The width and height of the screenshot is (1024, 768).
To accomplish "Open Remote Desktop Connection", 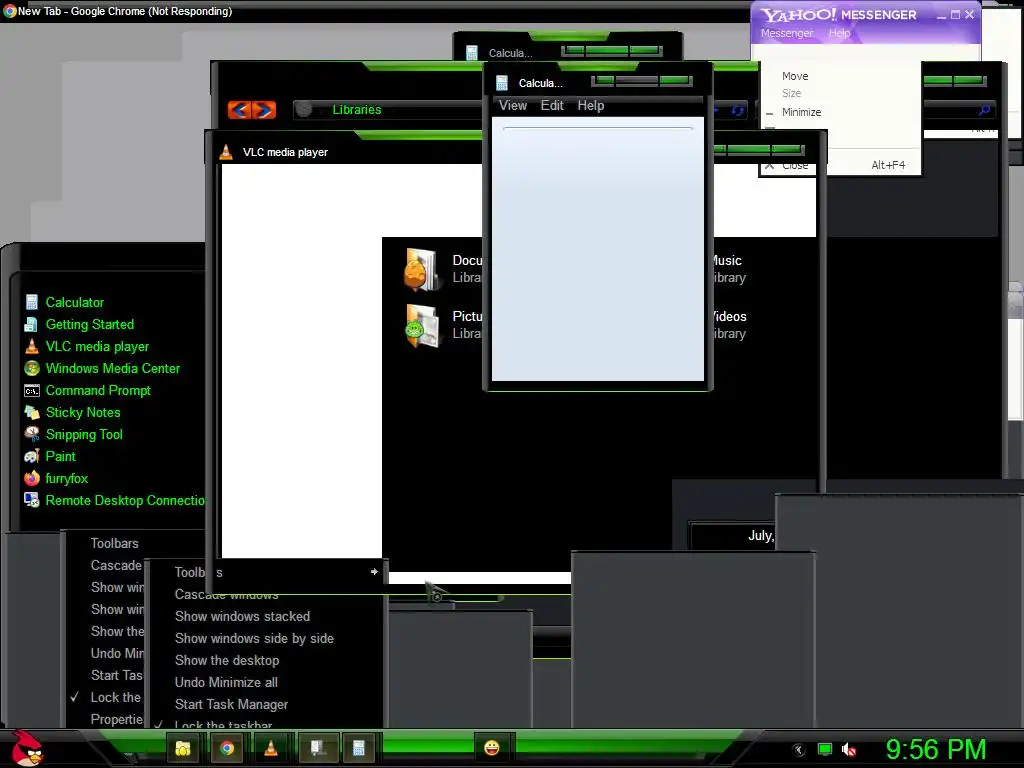I will [x=125, y=500].
